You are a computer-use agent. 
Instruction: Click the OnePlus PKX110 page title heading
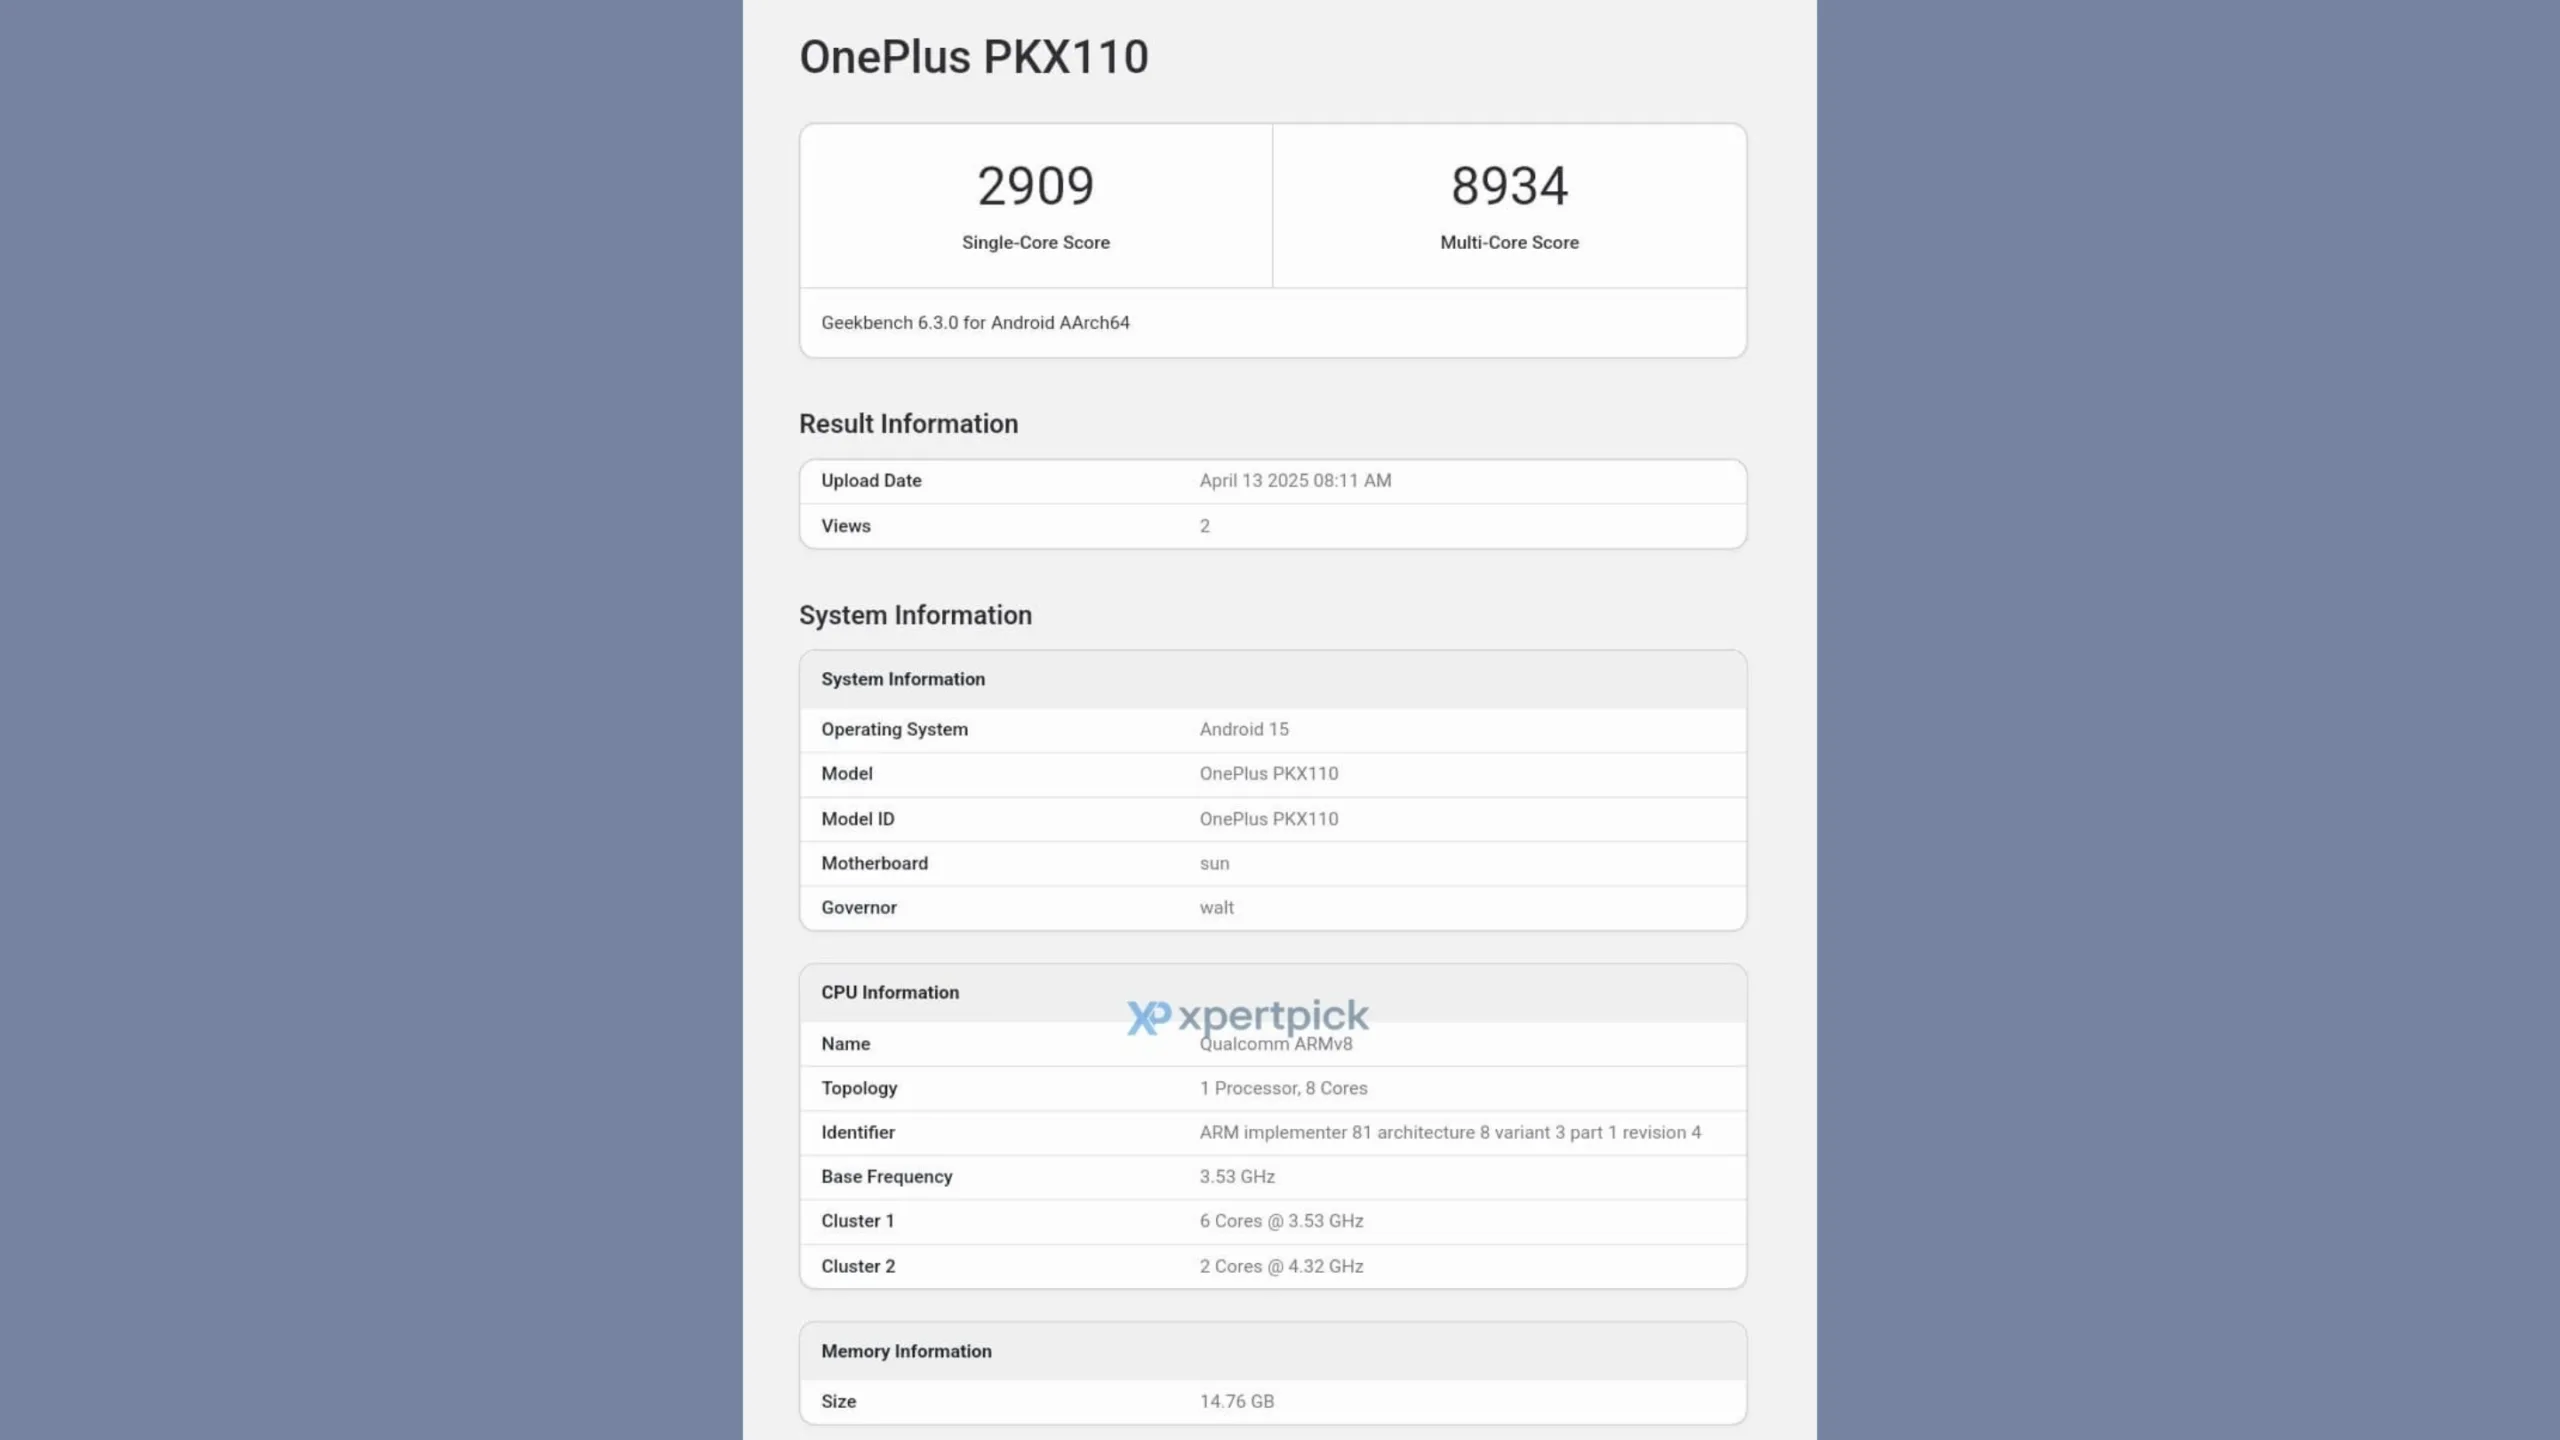pyautogui.click(x=974, y=57)
